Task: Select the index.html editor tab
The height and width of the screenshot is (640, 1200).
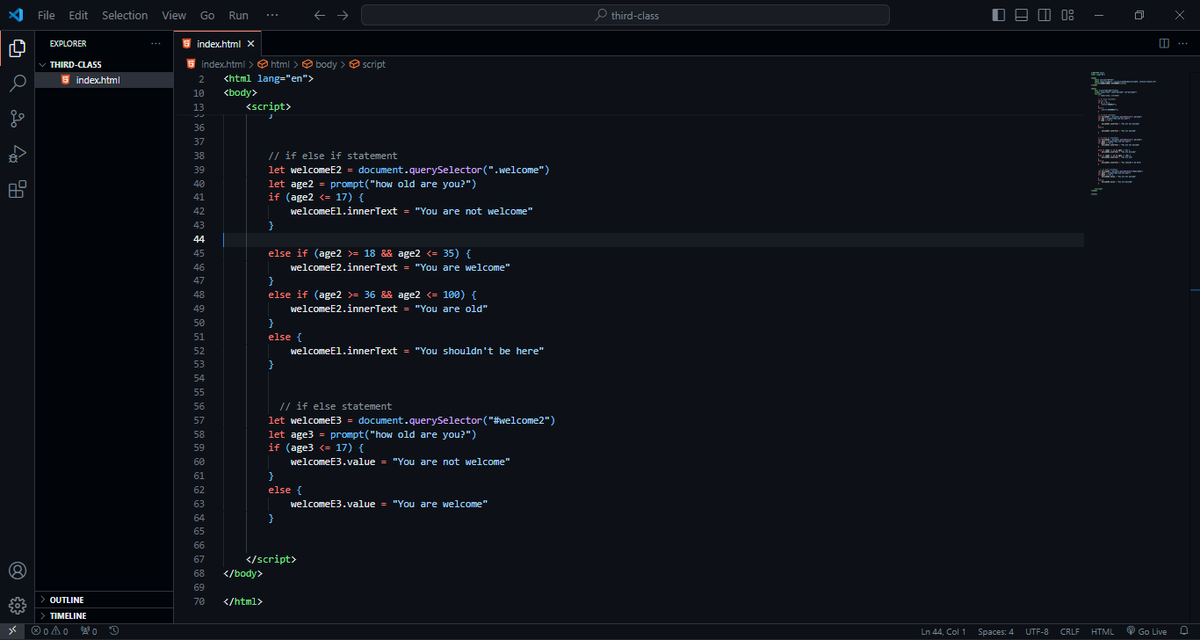Action: pos(218,44)
